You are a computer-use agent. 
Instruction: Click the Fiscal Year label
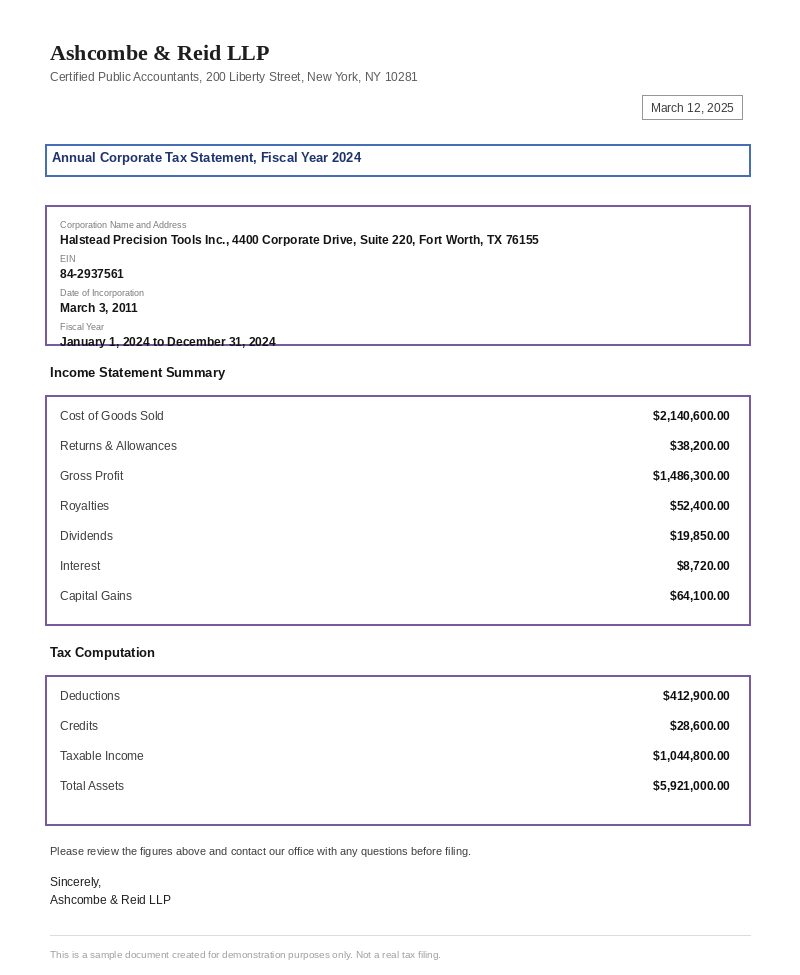[82, 326]
